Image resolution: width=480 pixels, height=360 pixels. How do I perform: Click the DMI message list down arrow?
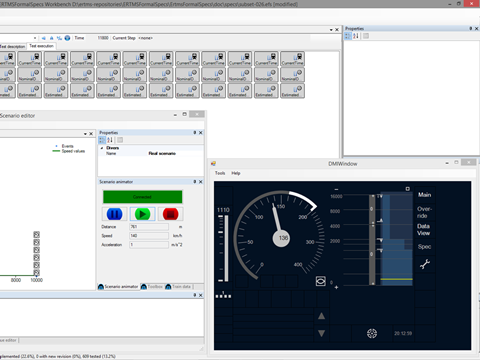321,333
